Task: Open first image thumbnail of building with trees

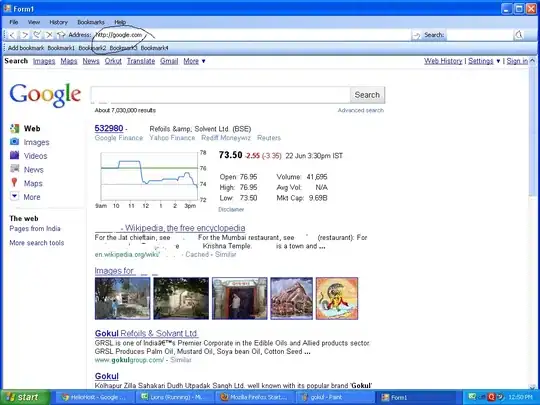Action: tap(123, 298)
